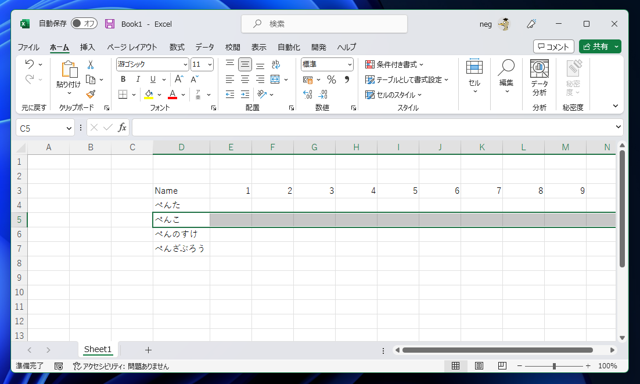640x384 pixels.
Task: Expand the Conditional Formatting dropdown
Action: 394,64
